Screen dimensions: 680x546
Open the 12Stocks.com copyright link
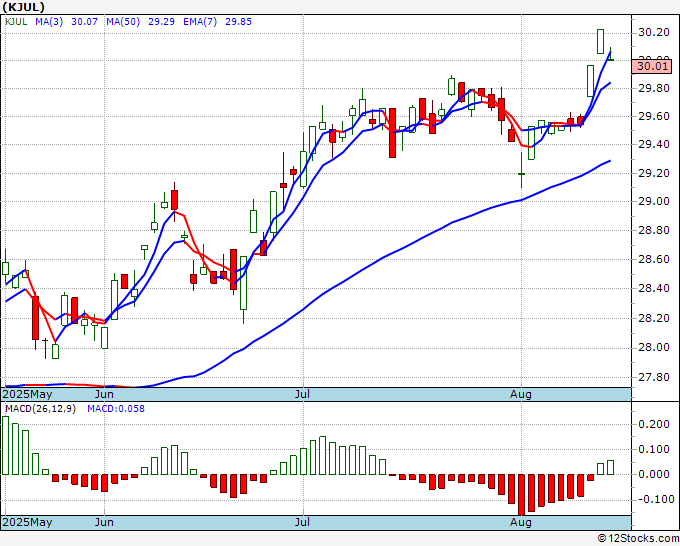pyautogui.click(x=638, y=538)
